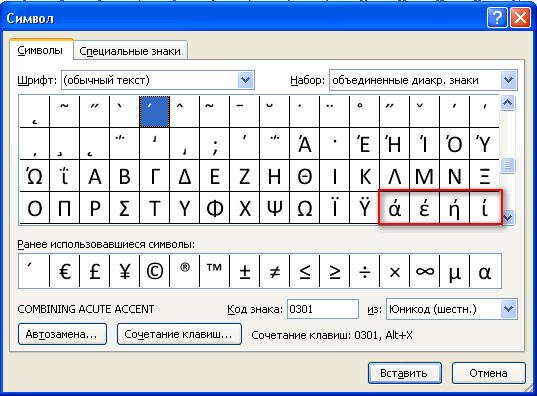Switch to the Символы tab

40,51
